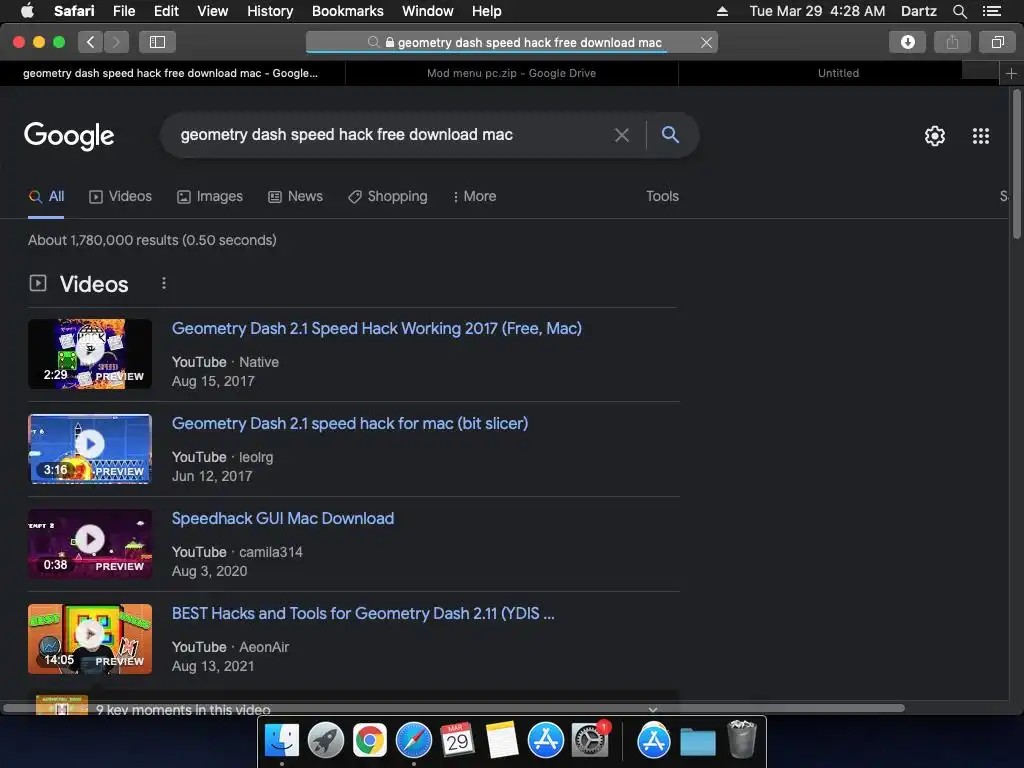The height and width of the screenshot is (768, 1024).
Task: Click the Safari compass Dock icon
Action: click(413, 741)
